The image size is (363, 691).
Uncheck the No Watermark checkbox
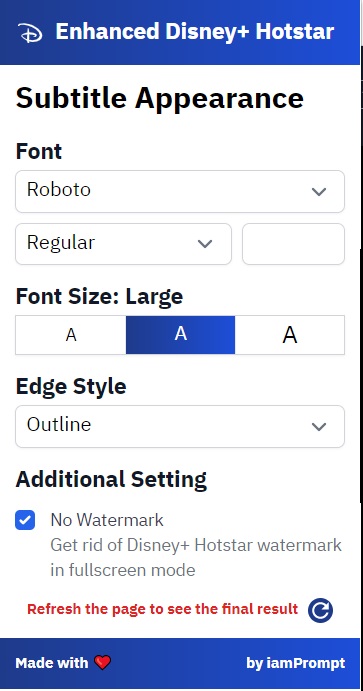25,520
